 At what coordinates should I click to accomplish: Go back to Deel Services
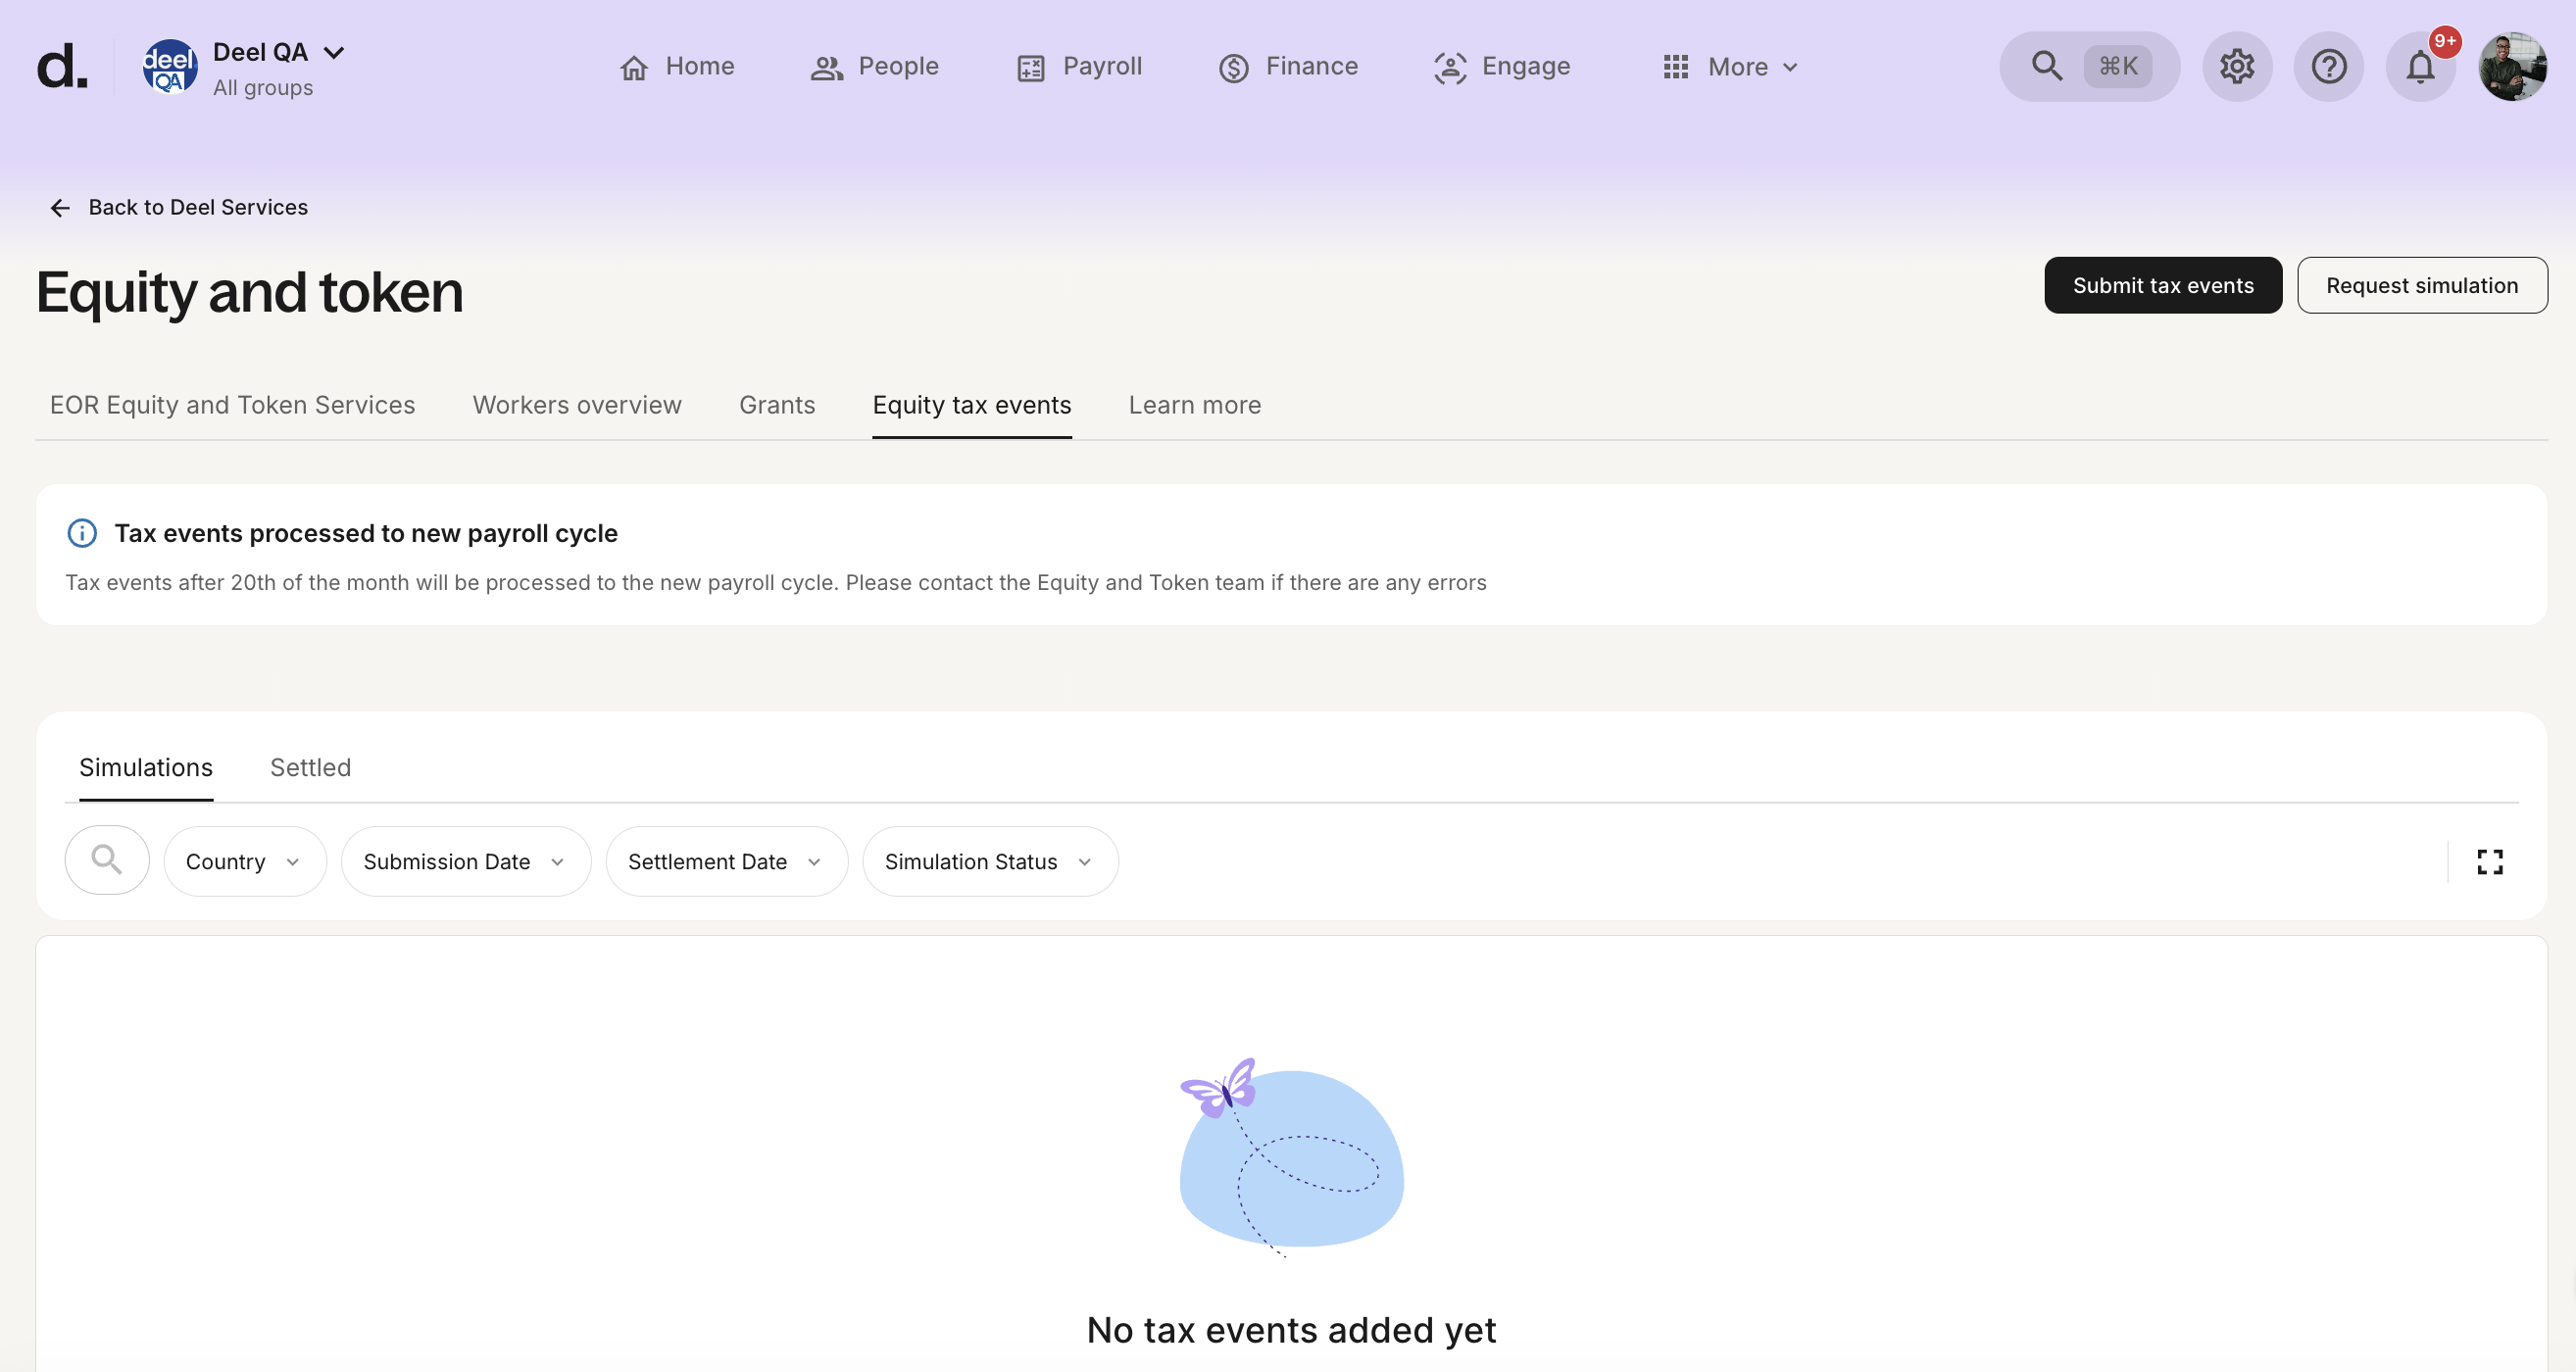(178, 207)
